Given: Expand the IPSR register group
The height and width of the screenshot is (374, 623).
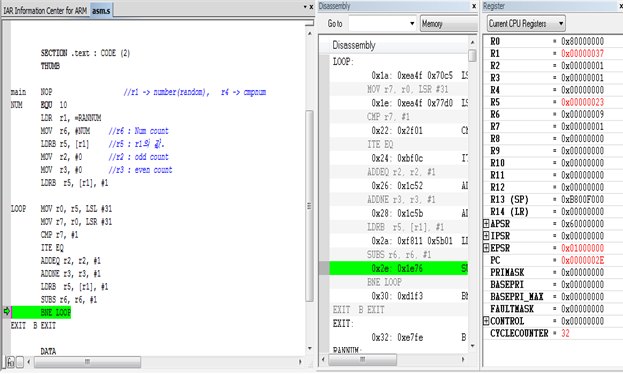Looking at the screenshot, I should pos(486,236).
